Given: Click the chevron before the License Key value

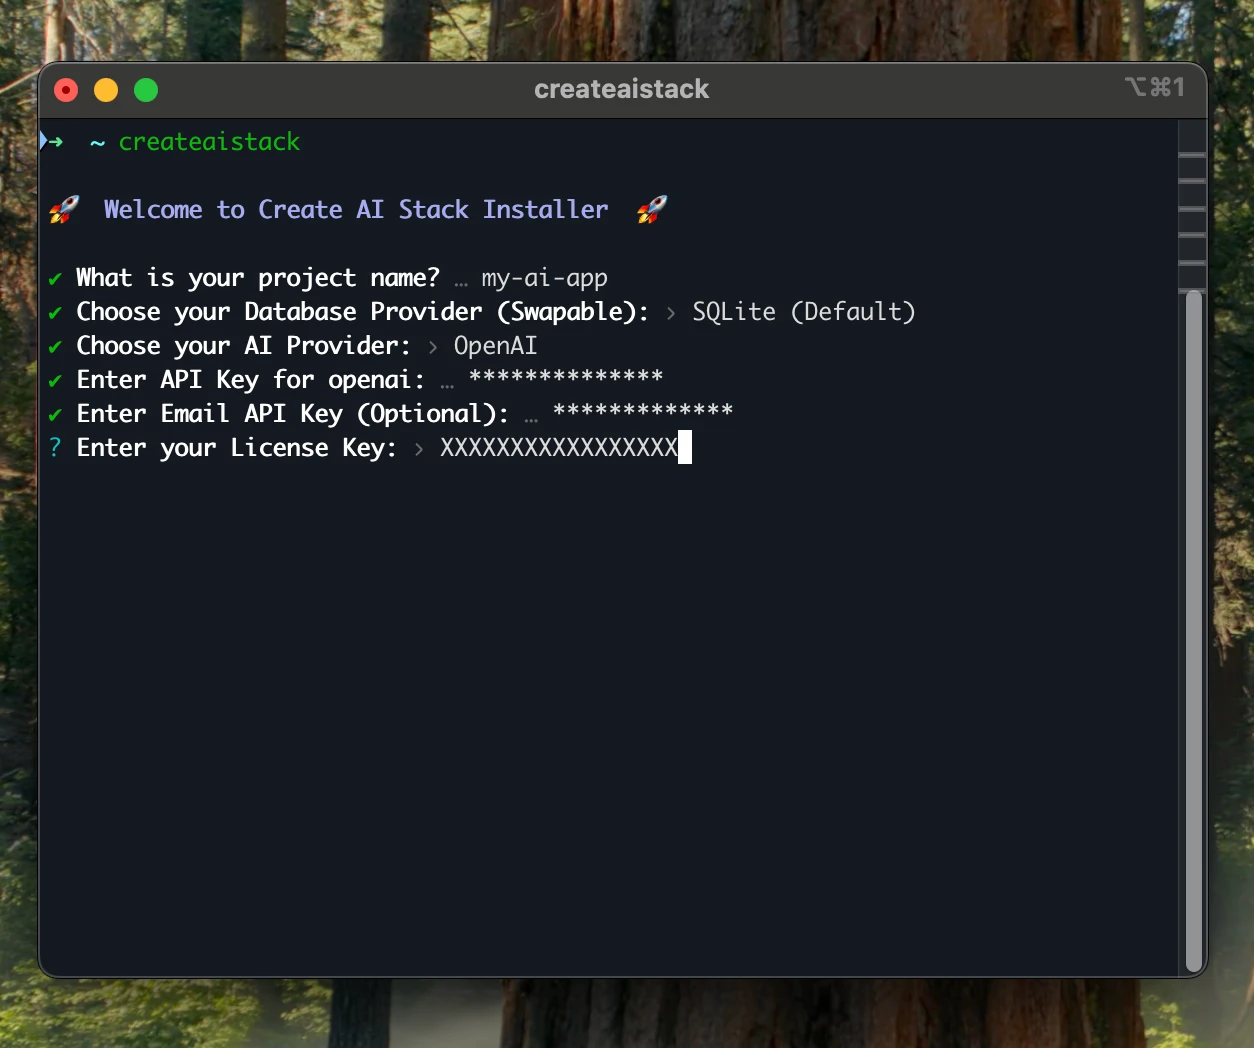Looking at the screenshot, I should [x=419, y=449].
